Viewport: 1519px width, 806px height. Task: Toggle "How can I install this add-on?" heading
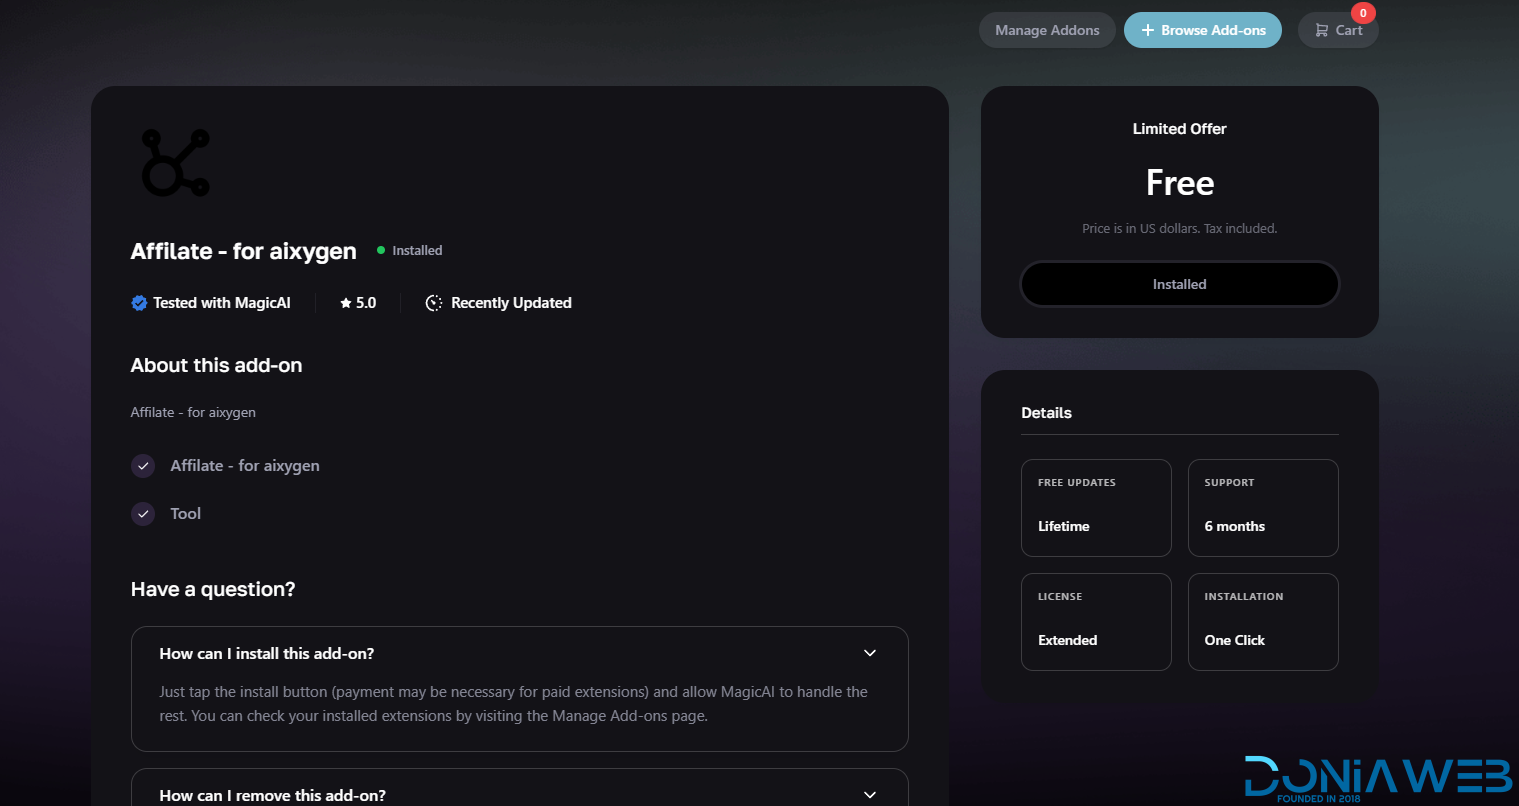coord(267,653)
